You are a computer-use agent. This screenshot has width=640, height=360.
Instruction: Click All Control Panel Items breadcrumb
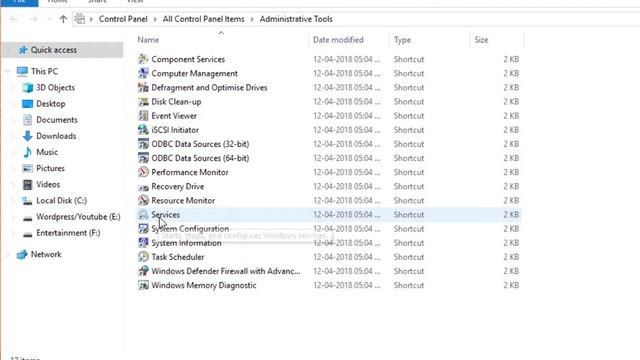[203, 19]
